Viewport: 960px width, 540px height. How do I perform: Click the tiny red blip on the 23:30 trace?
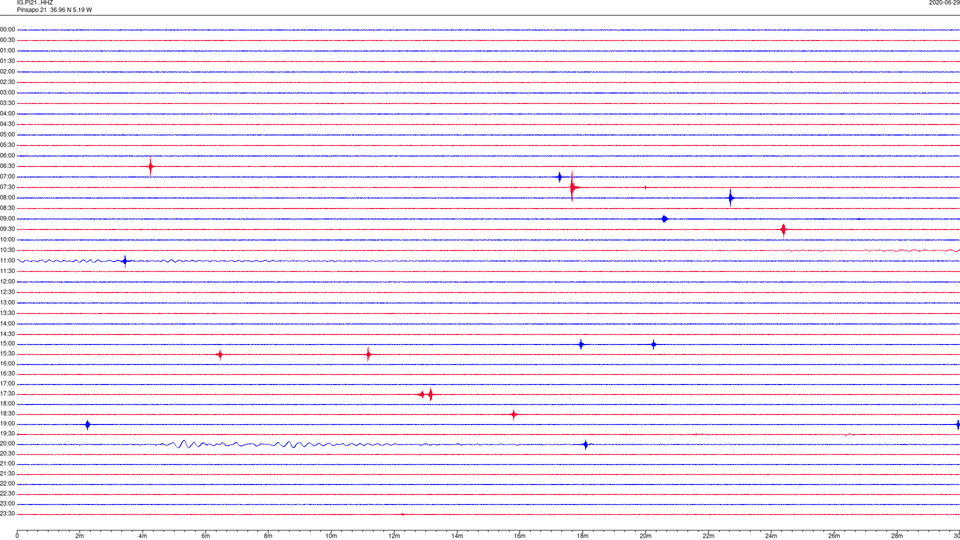(402, 514)
